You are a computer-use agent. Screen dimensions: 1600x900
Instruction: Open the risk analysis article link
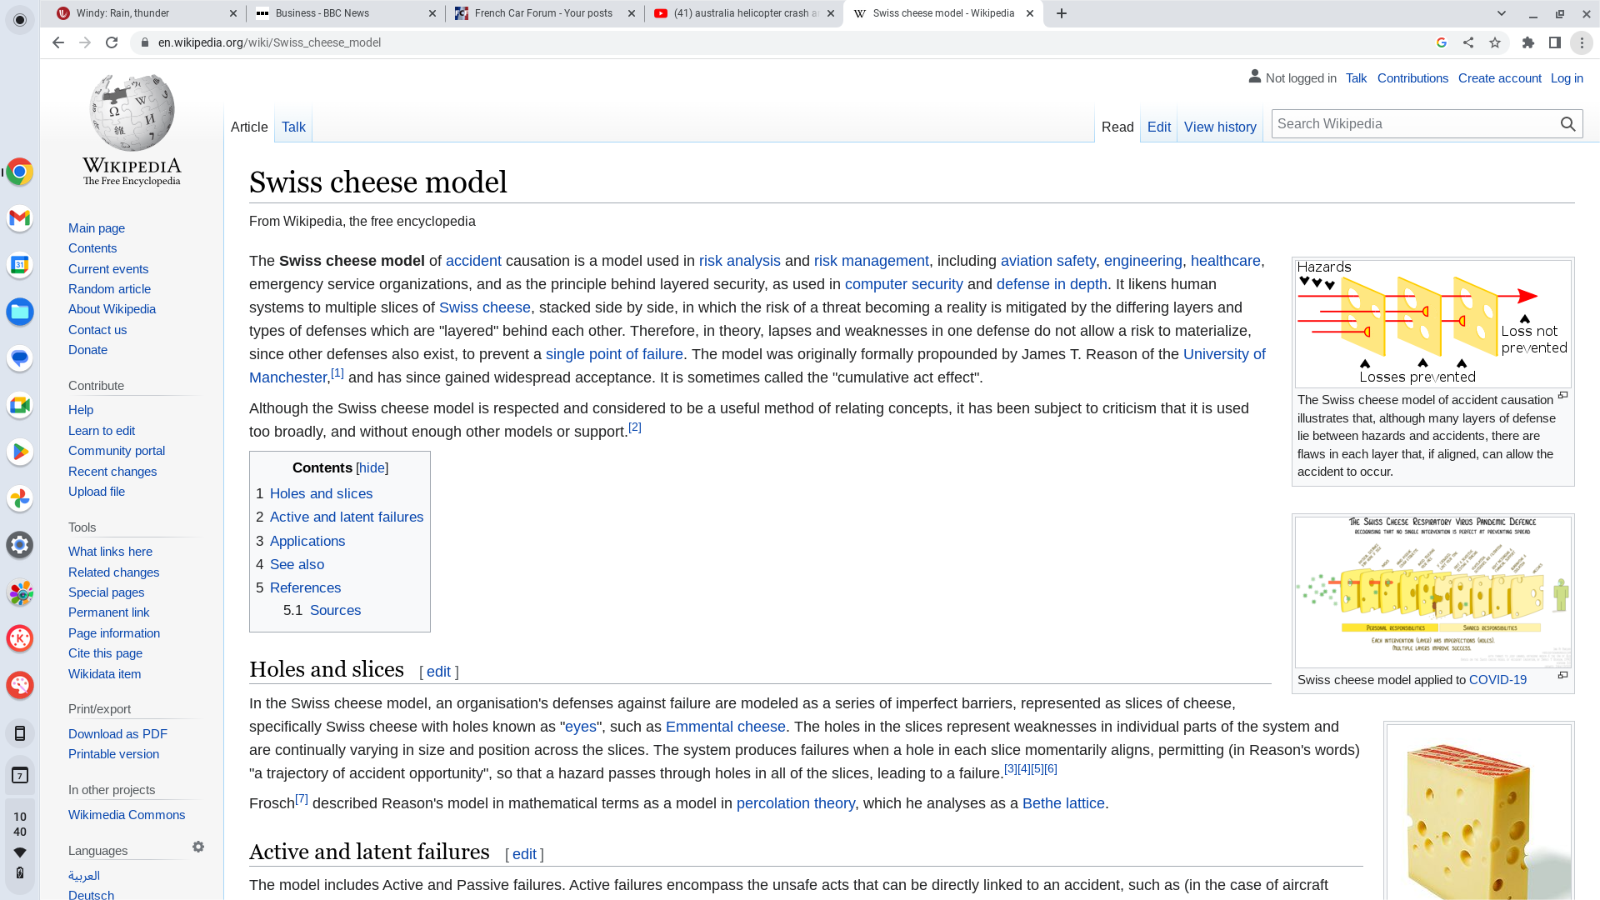[740, 261]
